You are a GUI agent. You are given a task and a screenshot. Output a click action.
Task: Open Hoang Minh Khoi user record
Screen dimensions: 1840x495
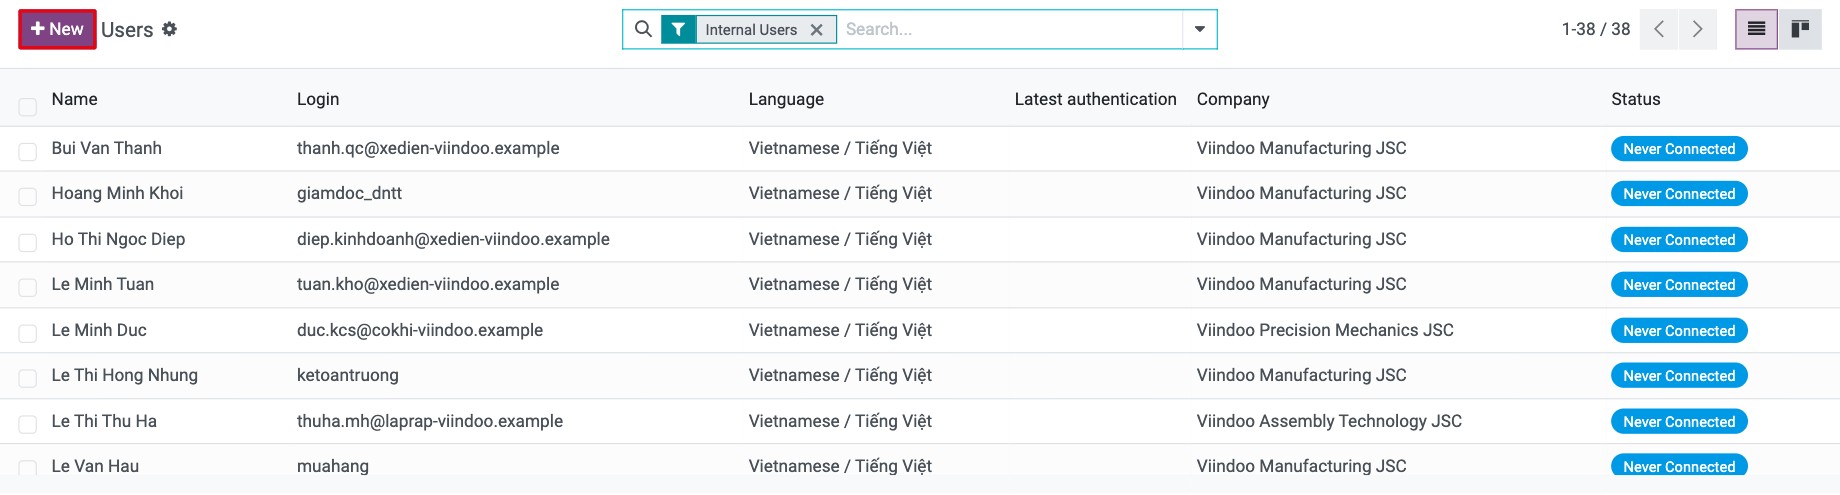[x=117, y=193]
